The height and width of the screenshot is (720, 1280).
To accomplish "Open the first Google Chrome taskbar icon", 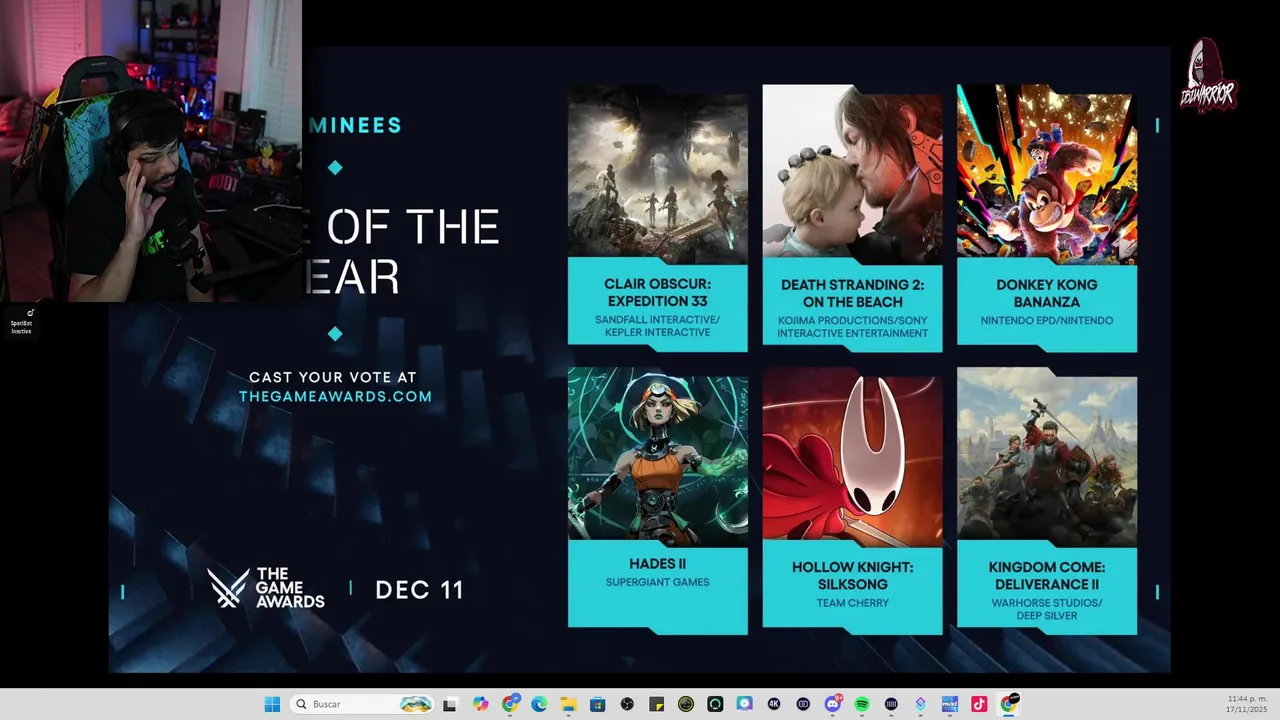I will coord(510,704).
